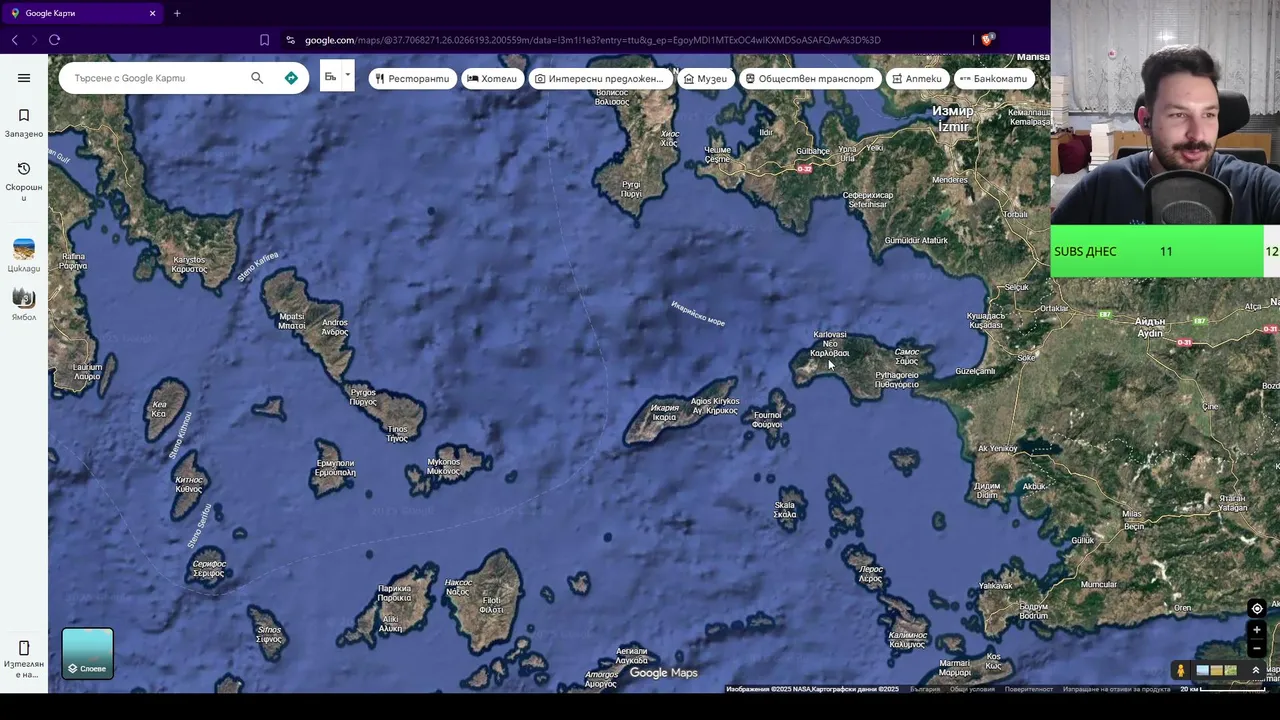Click the Bulgarian keyboard input tool button
1280x720 pixels.
[330, 77]
